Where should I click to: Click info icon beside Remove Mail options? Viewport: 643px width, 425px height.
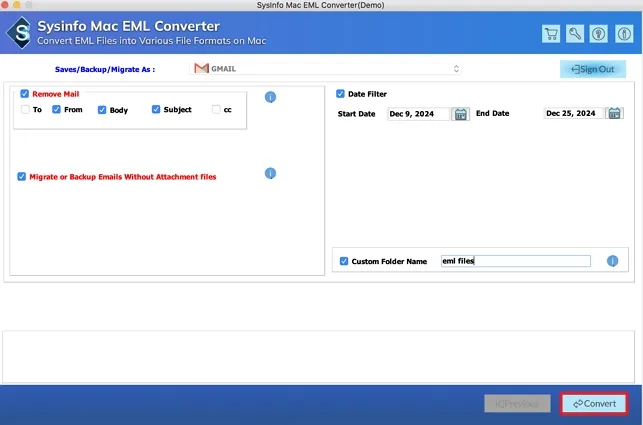(x=270, y=97)
